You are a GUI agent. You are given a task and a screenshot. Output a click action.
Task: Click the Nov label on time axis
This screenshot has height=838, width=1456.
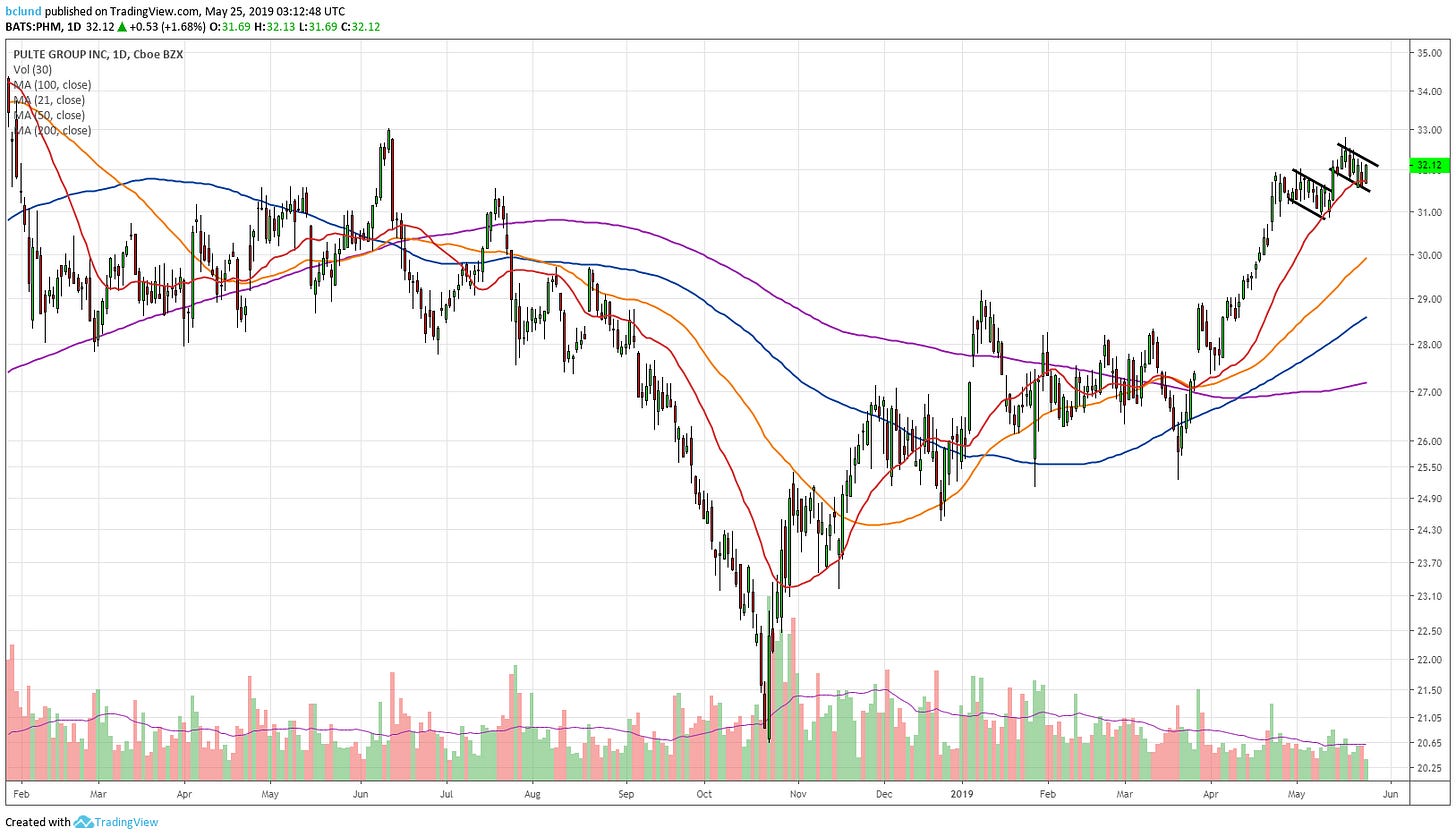click(797, 792)
